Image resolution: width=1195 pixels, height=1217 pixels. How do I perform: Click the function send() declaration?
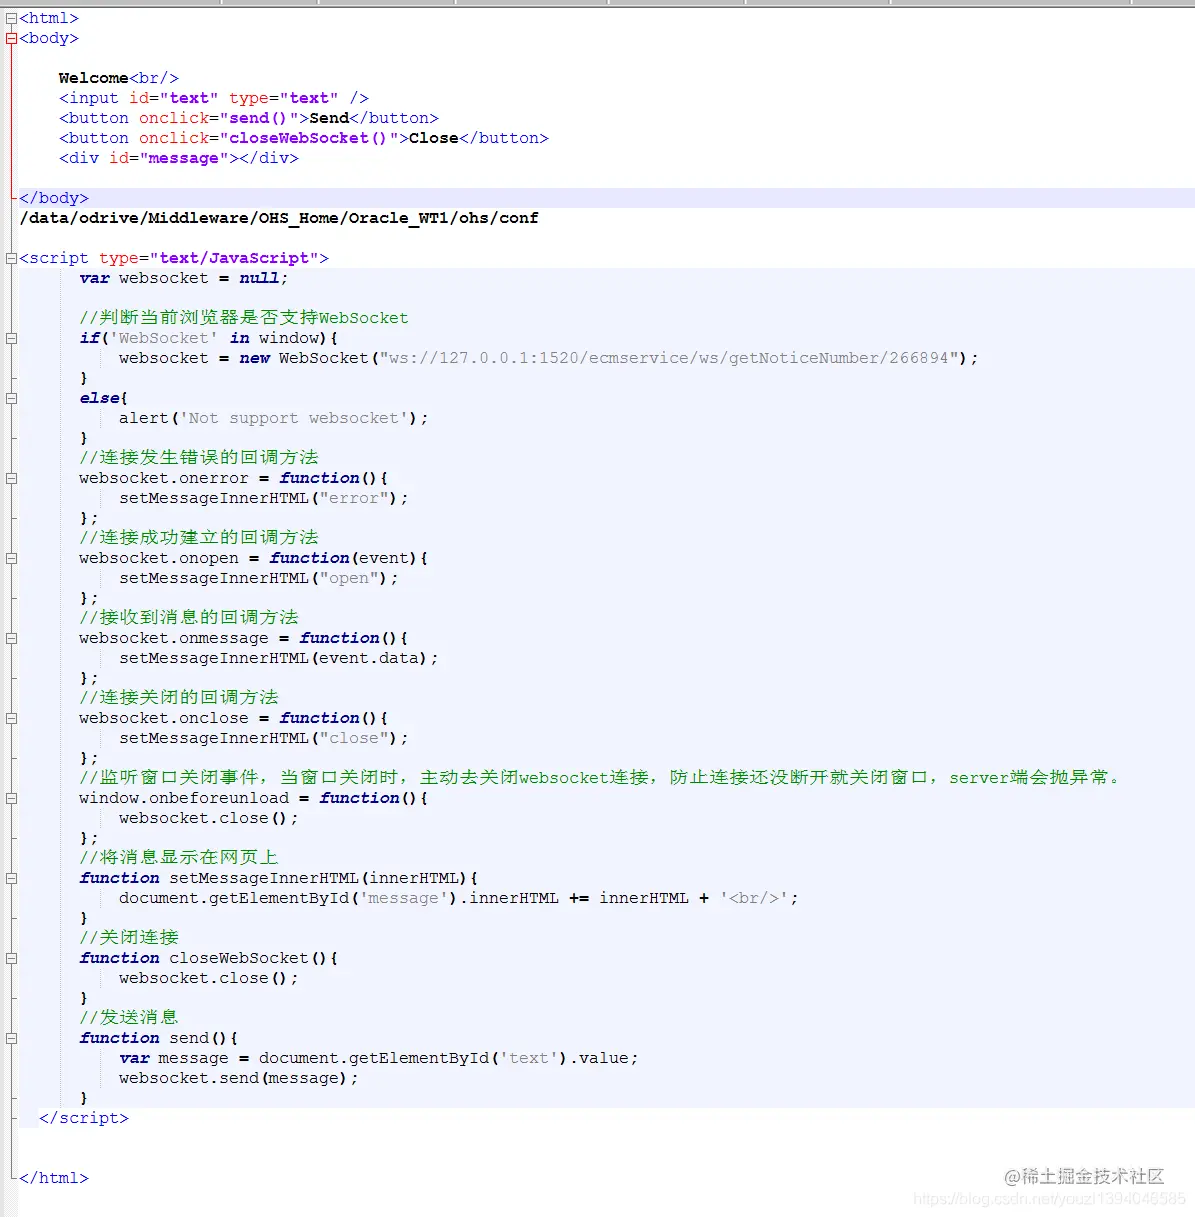click(159, 1038)
